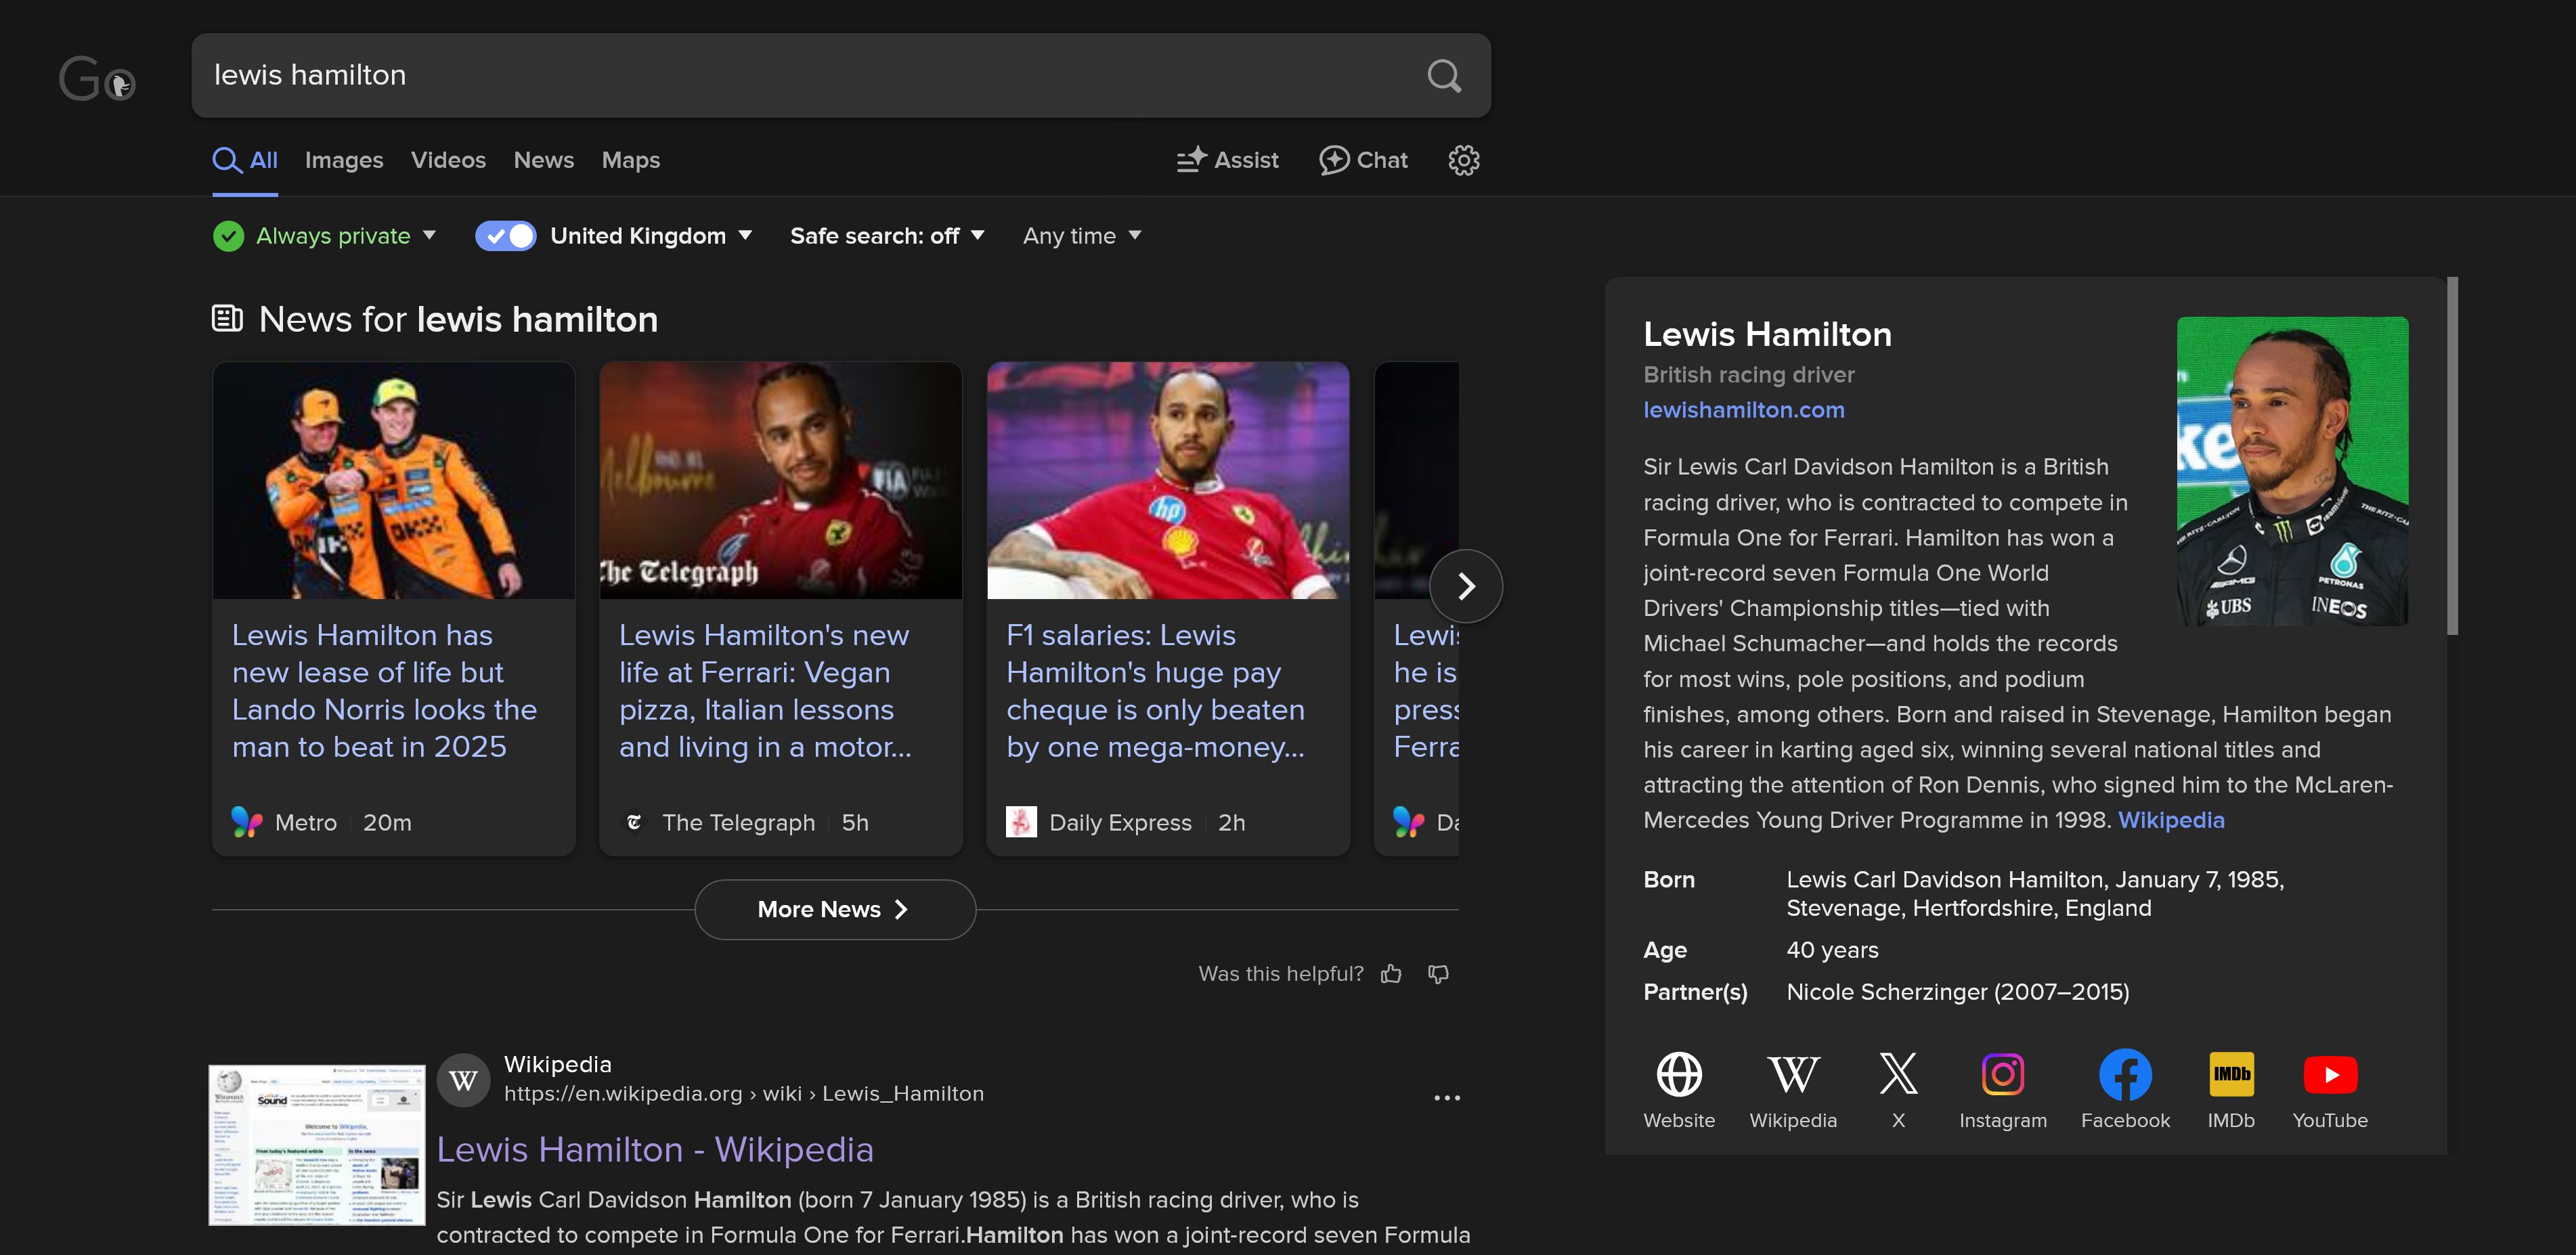Open the Safe search: off dropdown

(887, 236)
